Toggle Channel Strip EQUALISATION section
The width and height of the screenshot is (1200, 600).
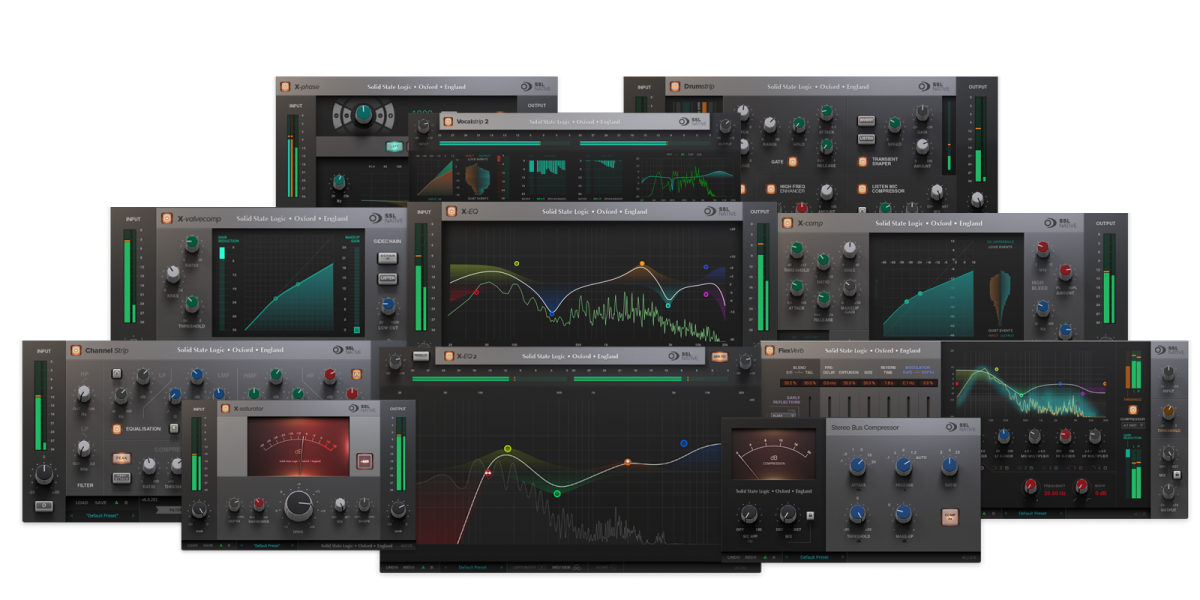tap(116, 430)
